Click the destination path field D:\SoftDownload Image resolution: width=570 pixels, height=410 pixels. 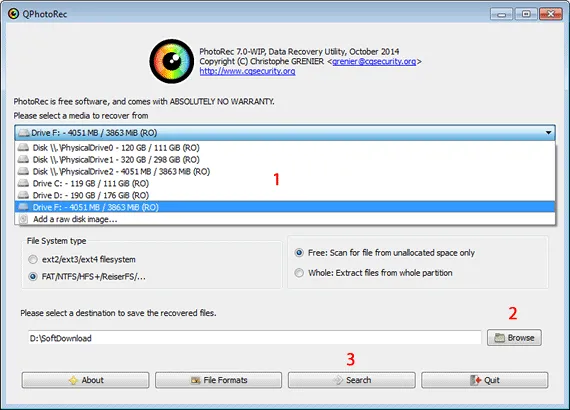point(254,338)
